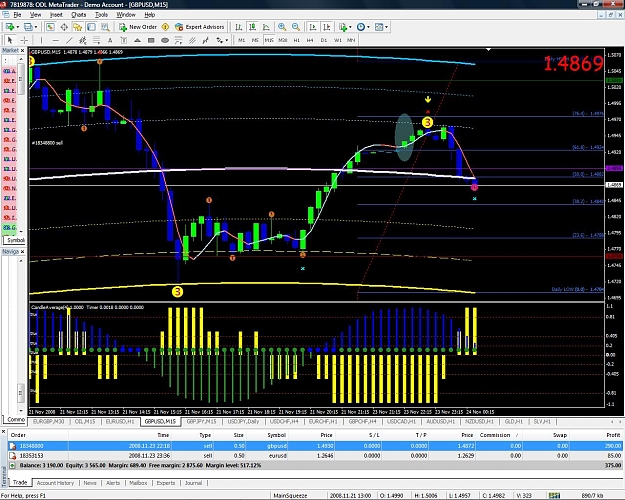
Task: Select the Rectangle shape tool
Action: coord(151,40)
